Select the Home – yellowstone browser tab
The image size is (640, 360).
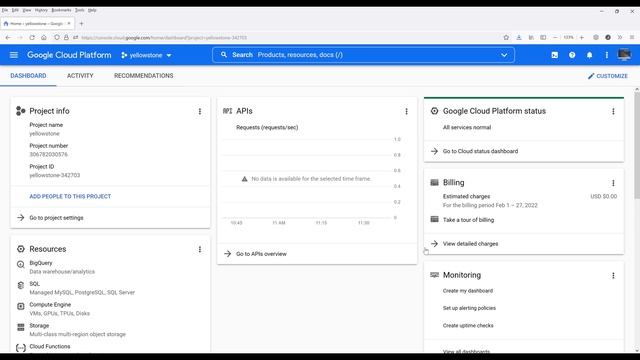tap(36, 24)
